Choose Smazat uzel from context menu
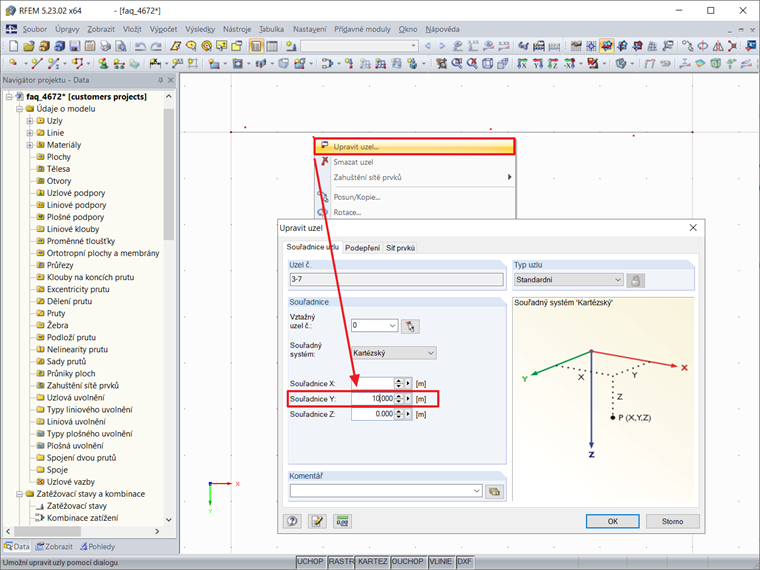The height and width of the screenshot is (570, 760). tap(415, 162)
